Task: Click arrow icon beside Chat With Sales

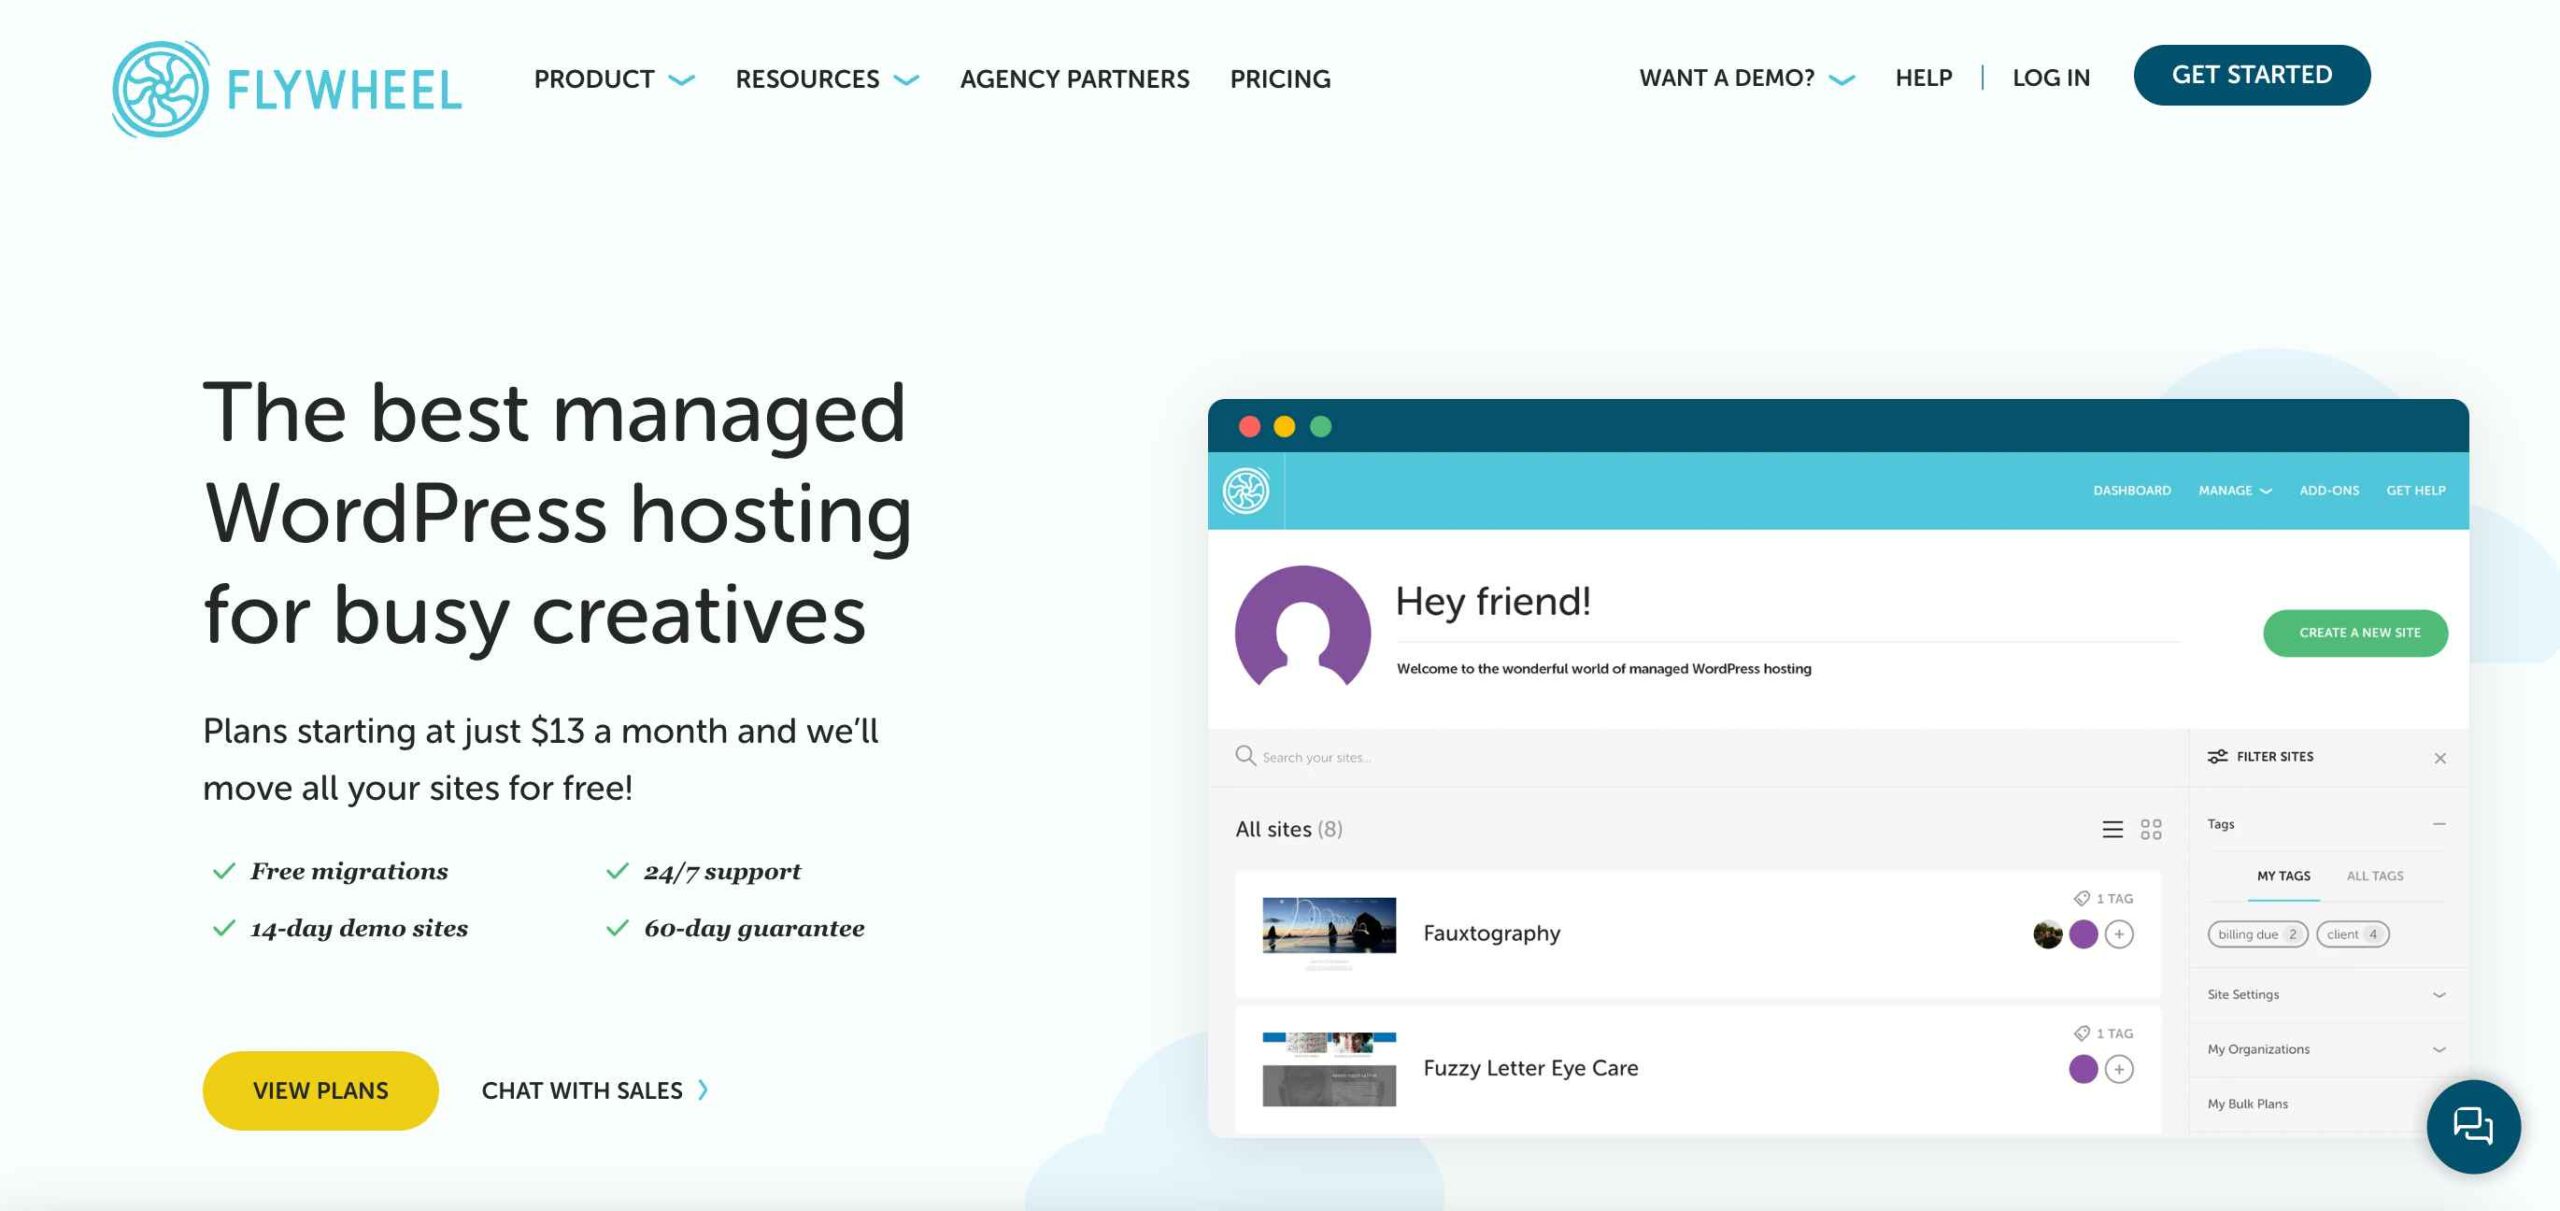Action: (x=703, y=1090)
